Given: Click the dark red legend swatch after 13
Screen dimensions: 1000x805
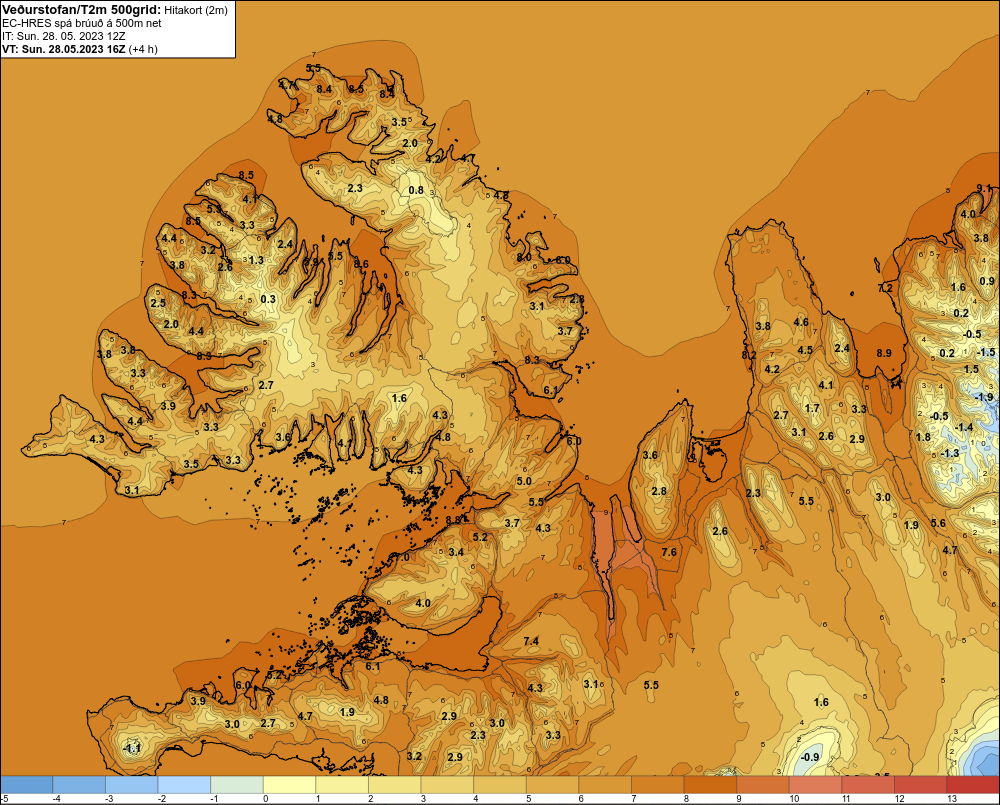Looking at the screenshot, I should click(x=973, y=784).
